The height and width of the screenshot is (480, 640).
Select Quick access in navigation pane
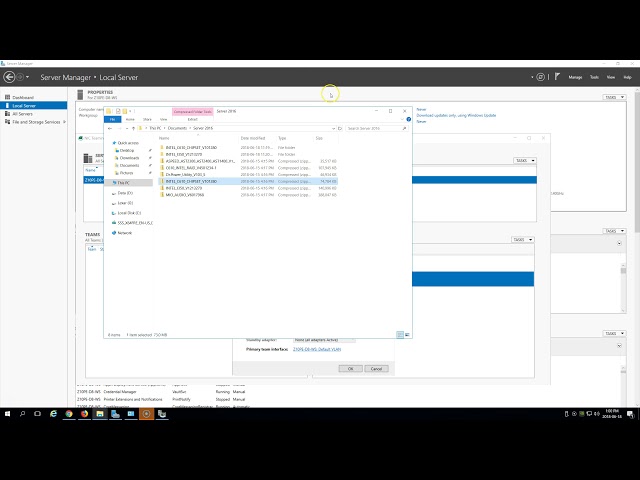point(128,143)
